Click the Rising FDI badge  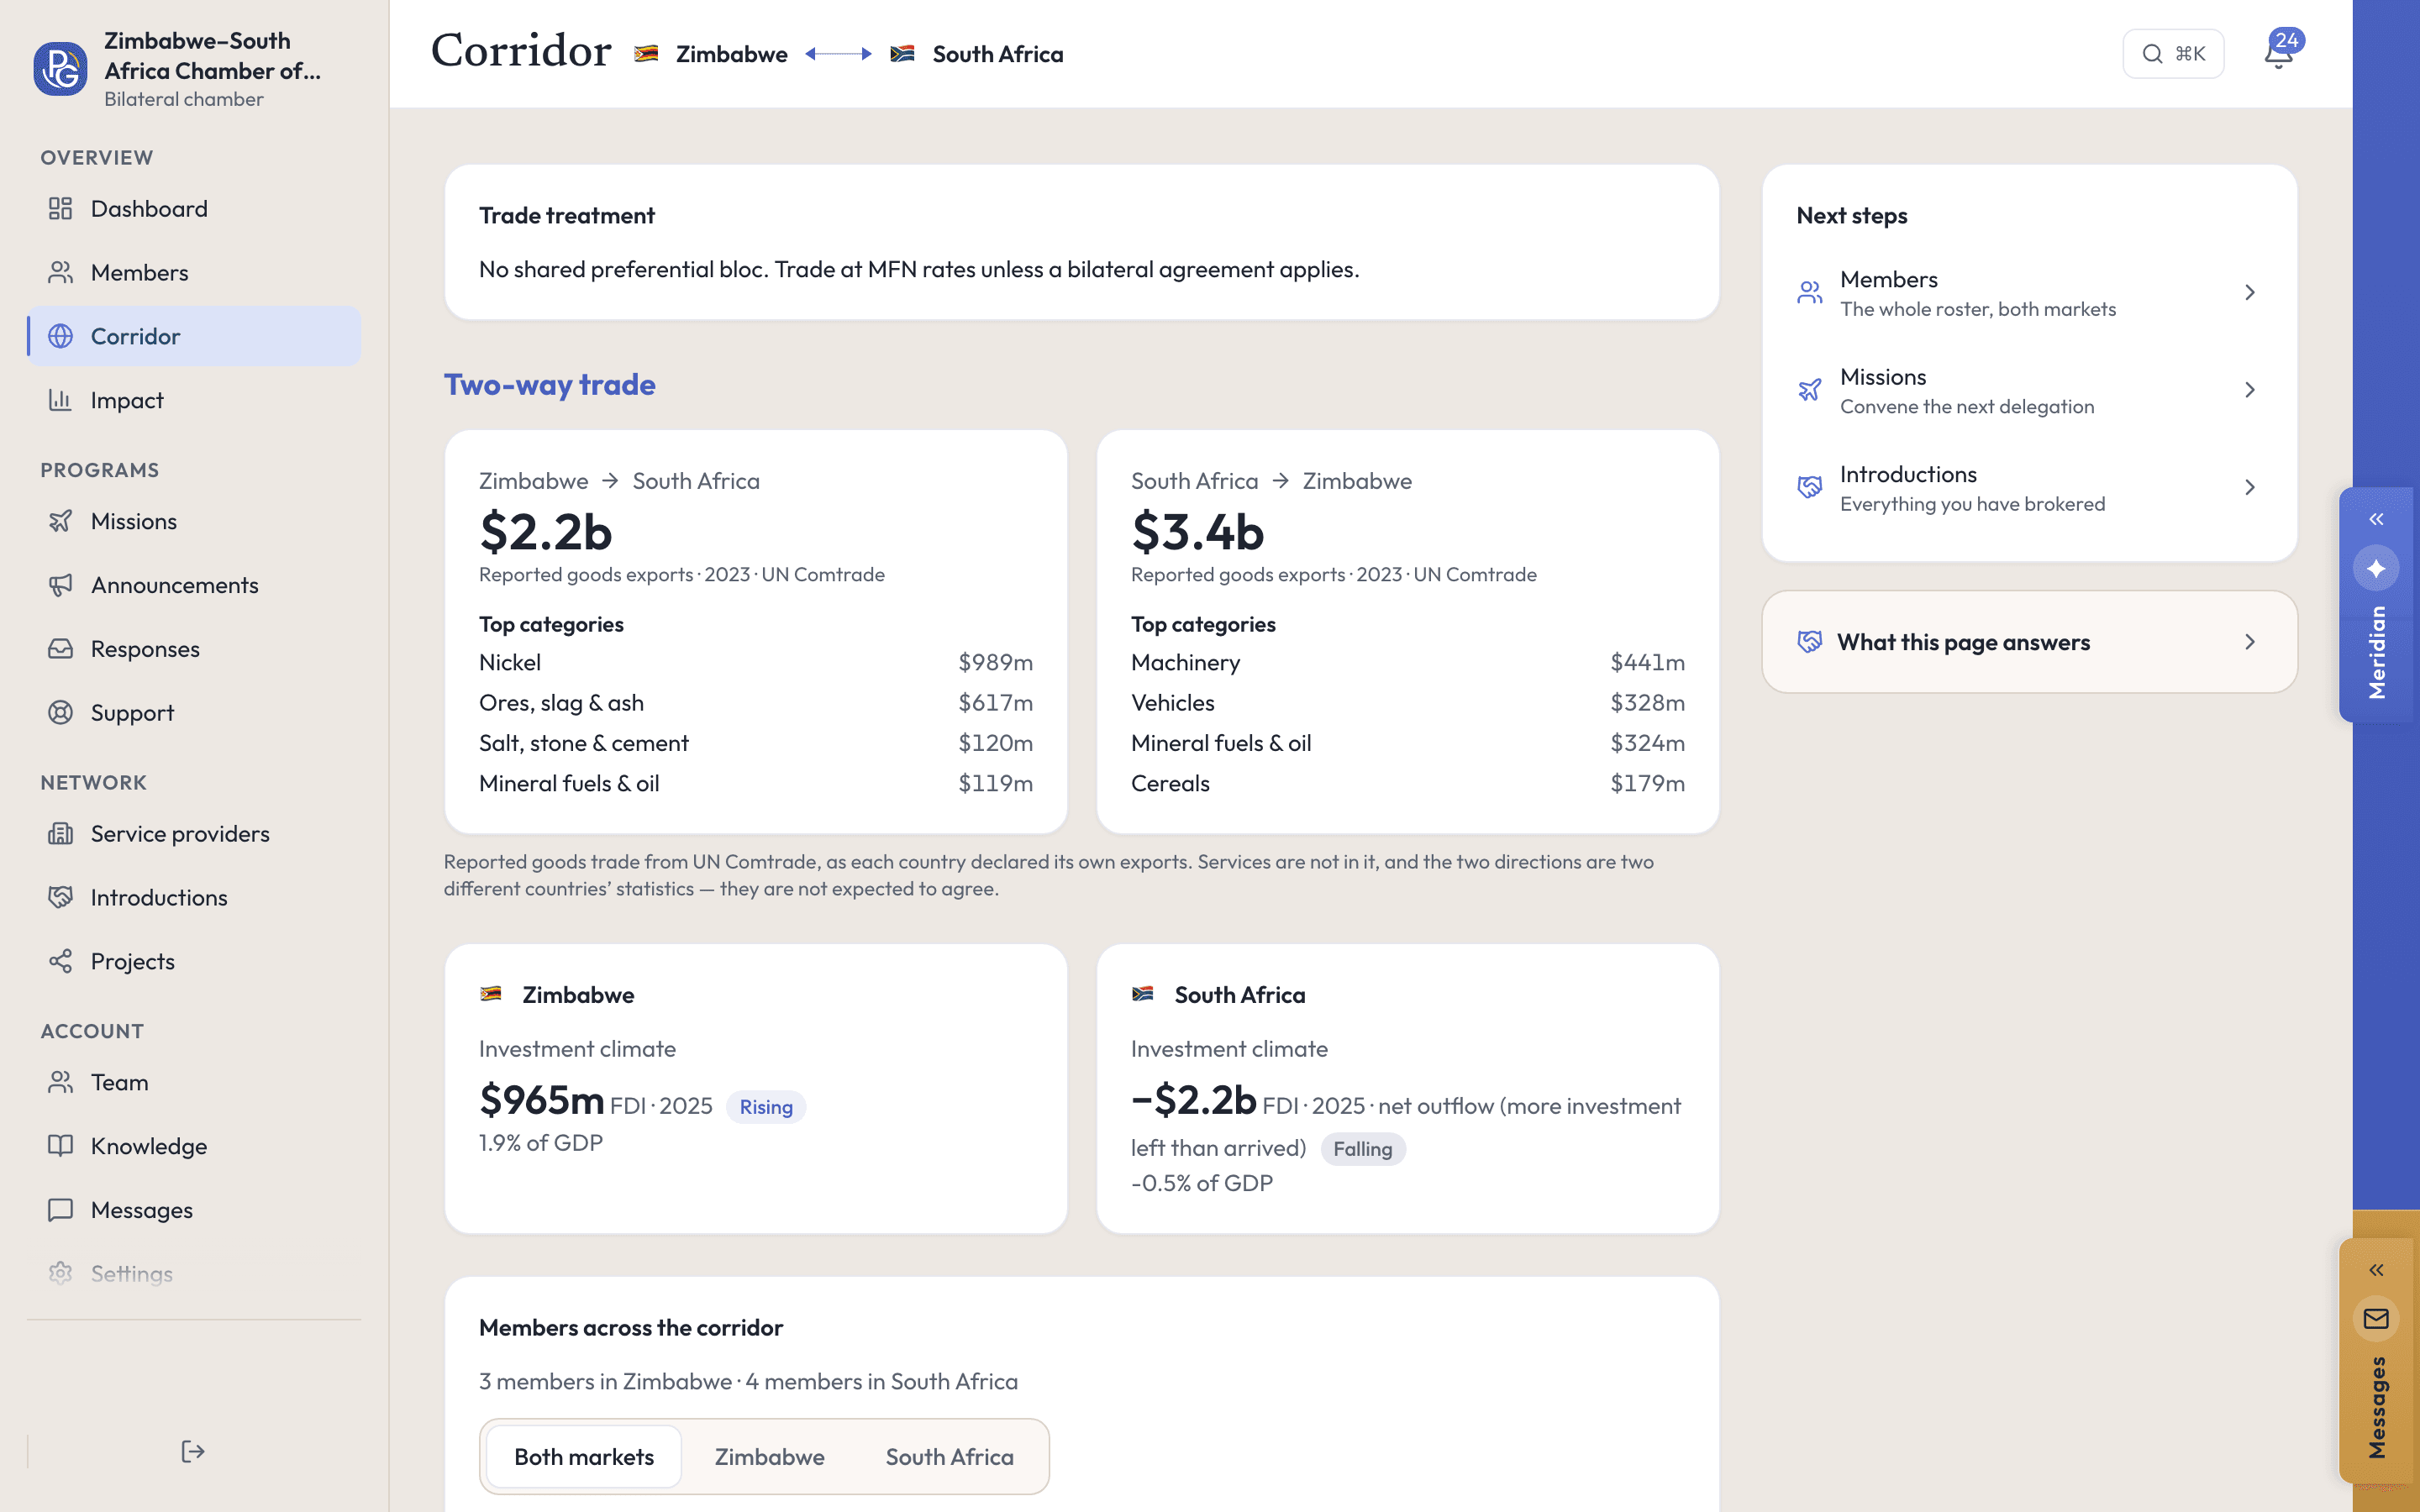point(766,1107)
